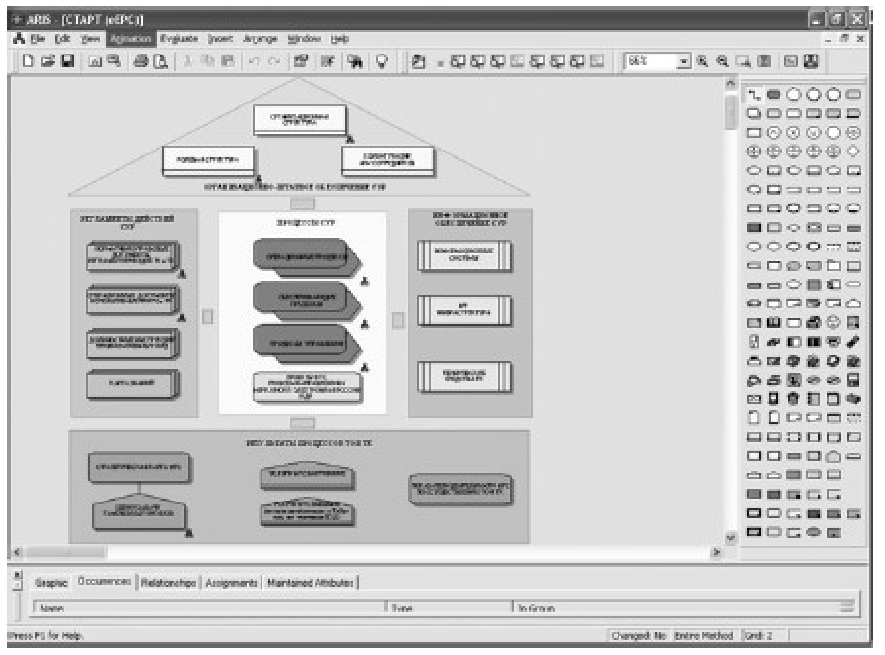
Task: Open Print Preview from the toolbar
Action: tap(160, 61)
